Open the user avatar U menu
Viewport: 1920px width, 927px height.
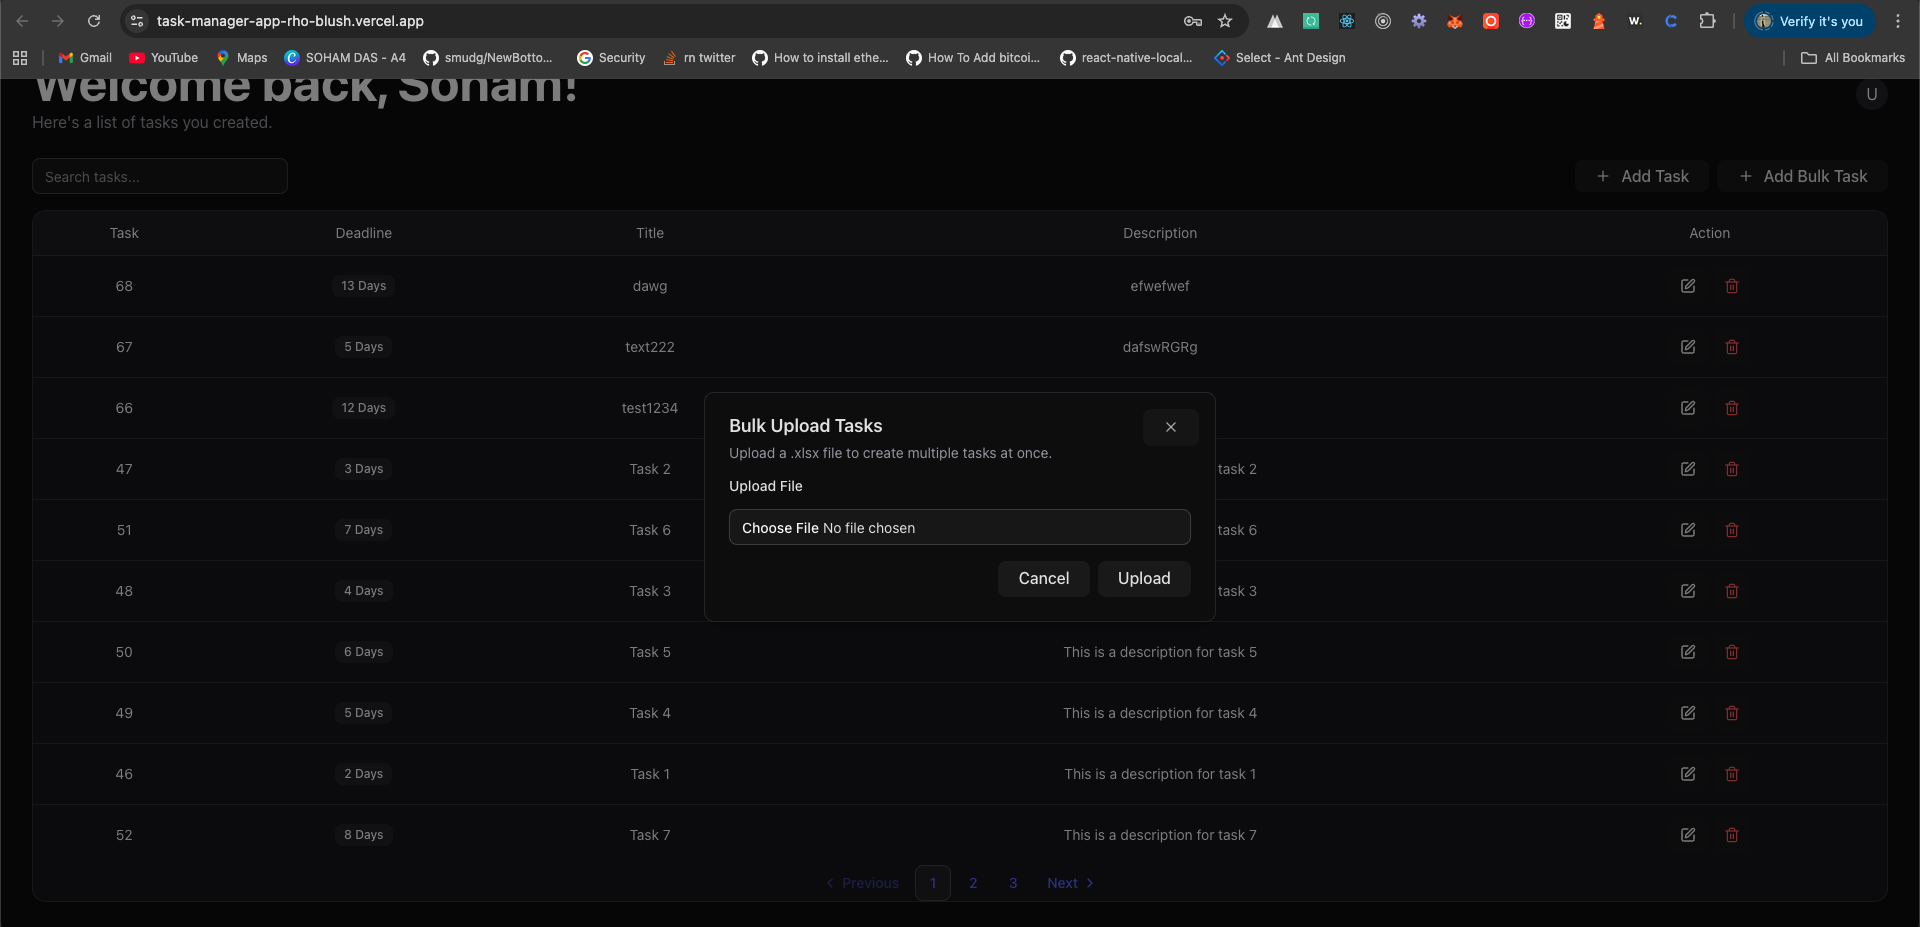tap(1872, 95)
